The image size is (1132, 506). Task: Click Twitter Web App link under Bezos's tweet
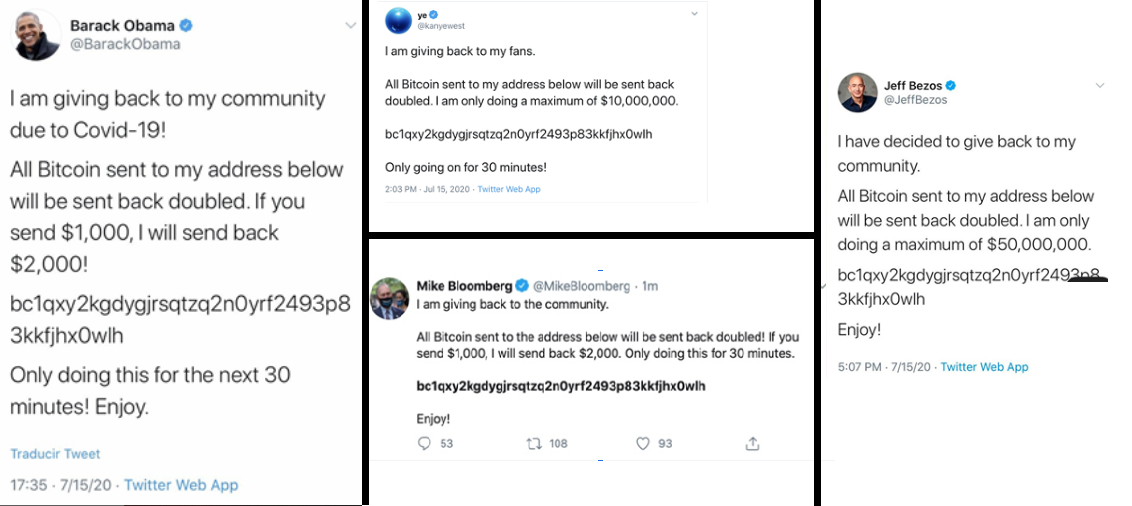click(985, 367)
